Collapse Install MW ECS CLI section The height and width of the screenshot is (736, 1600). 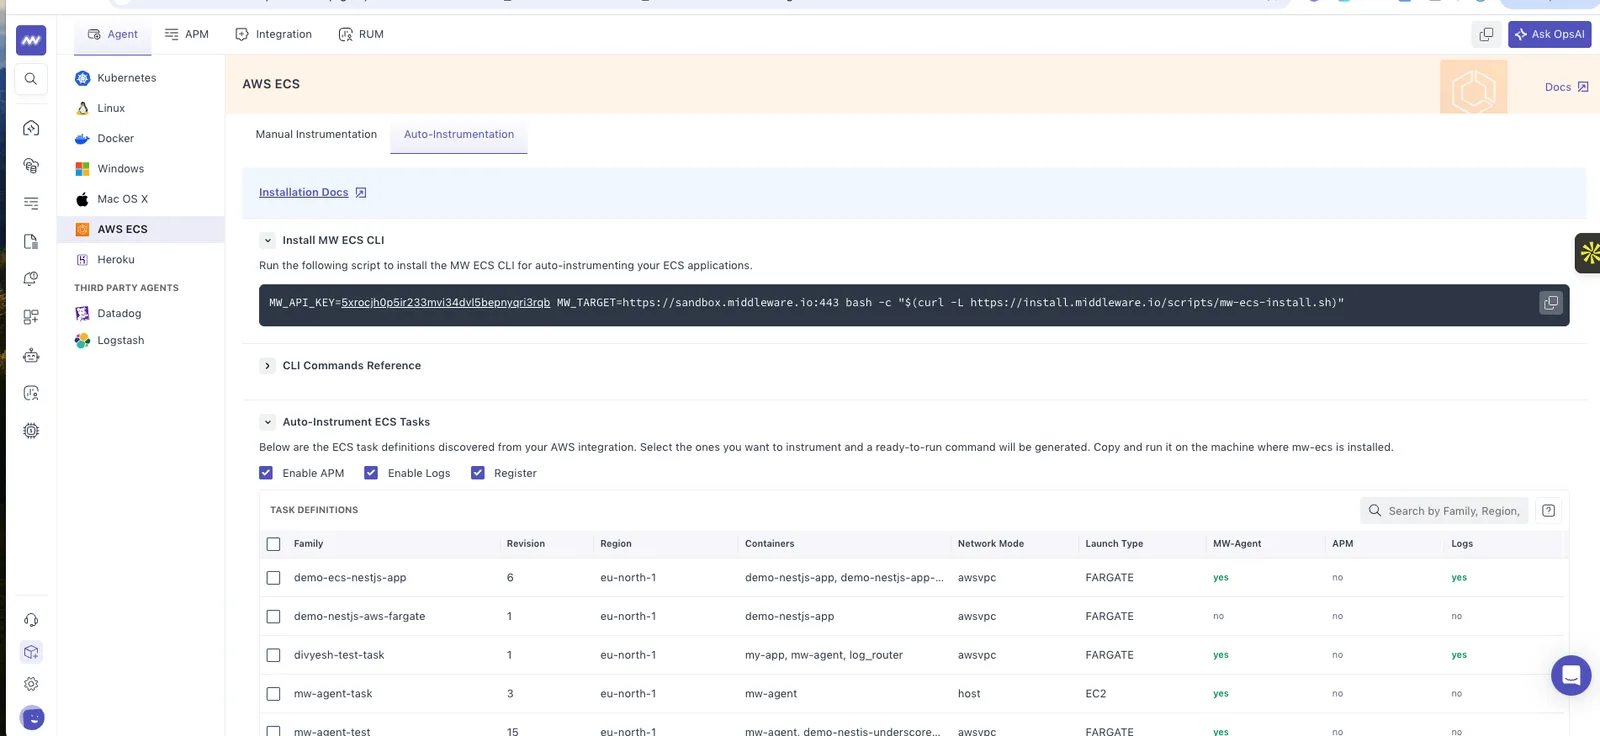point(267,241)
